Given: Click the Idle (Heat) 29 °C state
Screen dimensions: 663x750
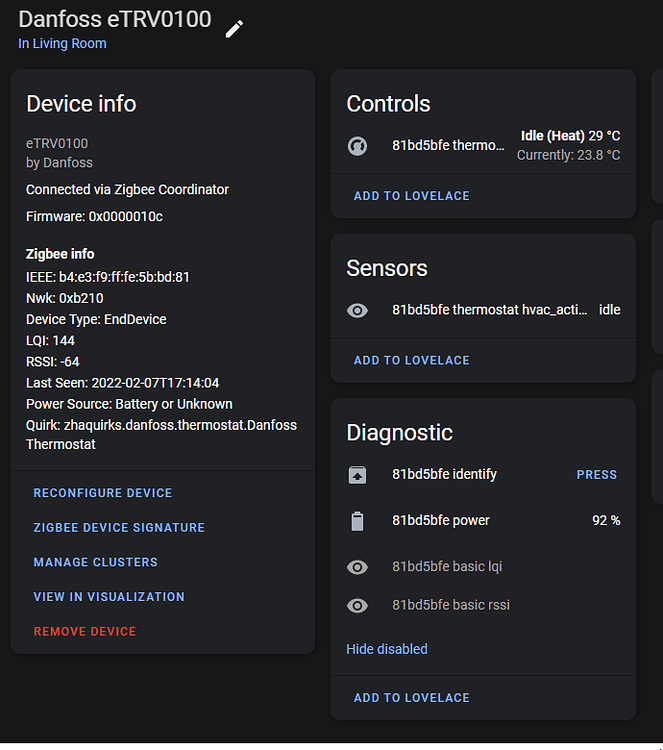Looking at the screenshot, I should (570, 136).
